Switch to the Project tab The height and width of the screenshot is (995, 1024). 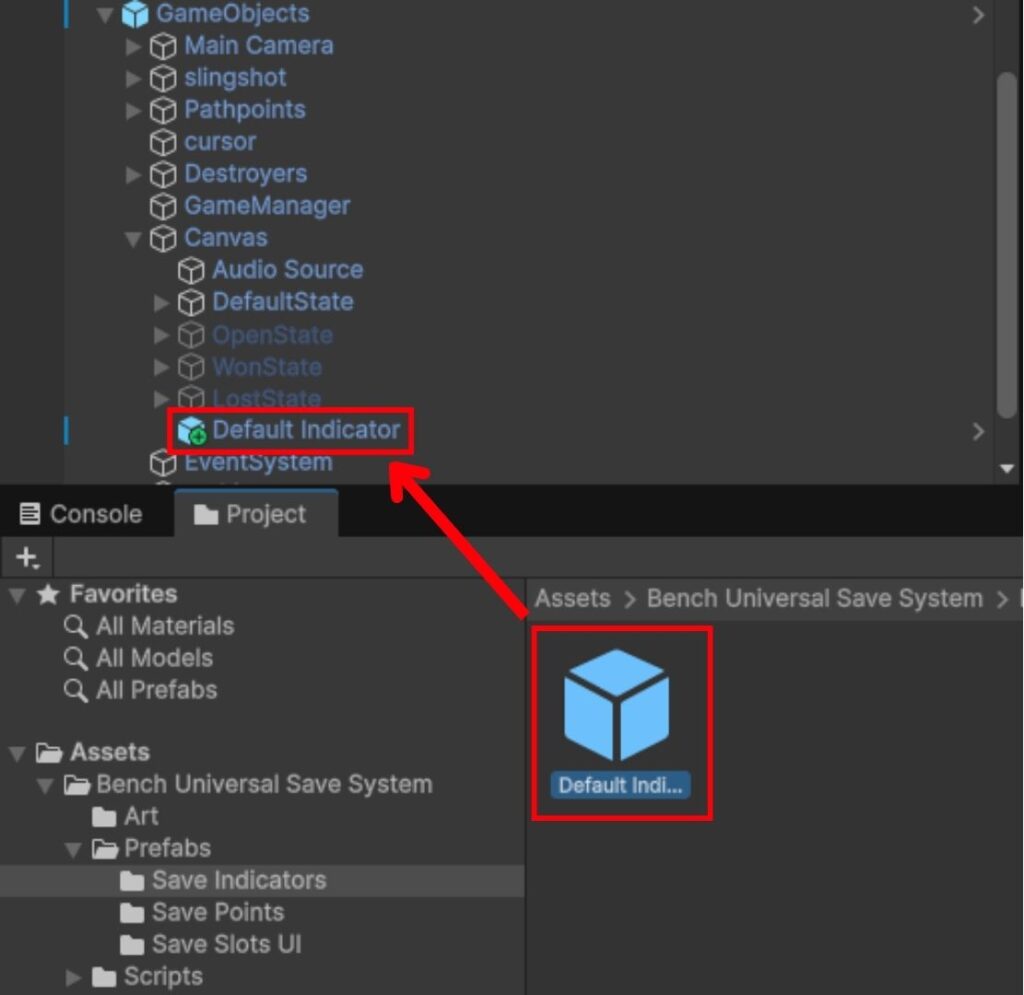point(256,514)
